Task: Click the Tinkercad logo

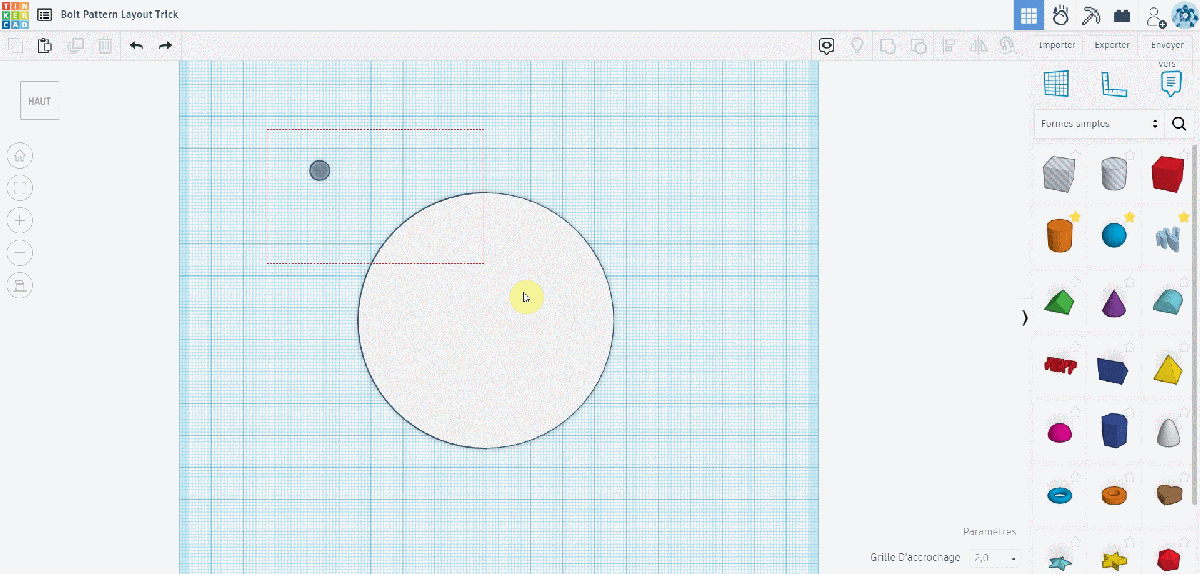Action: (x=16, y=15)
